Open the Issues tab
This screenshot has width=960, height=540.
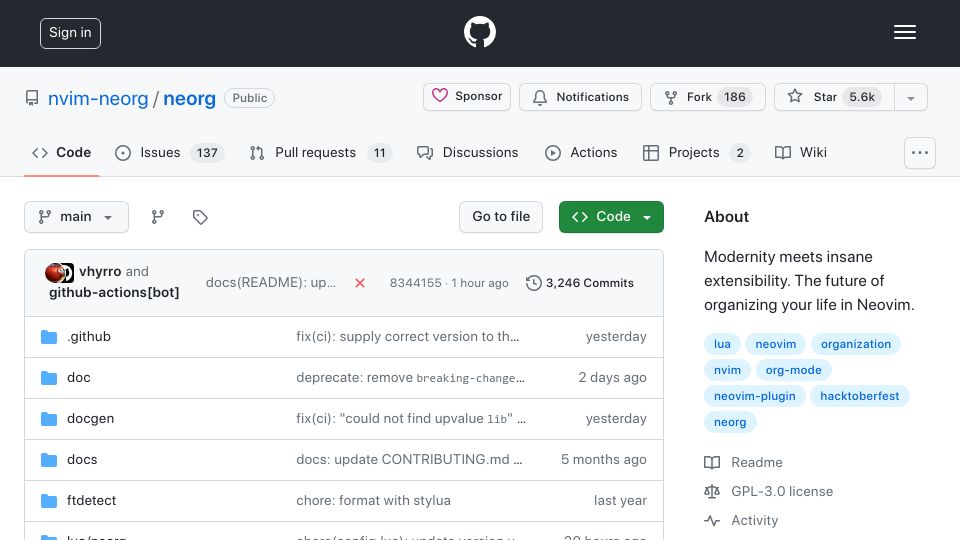point(170,152)
